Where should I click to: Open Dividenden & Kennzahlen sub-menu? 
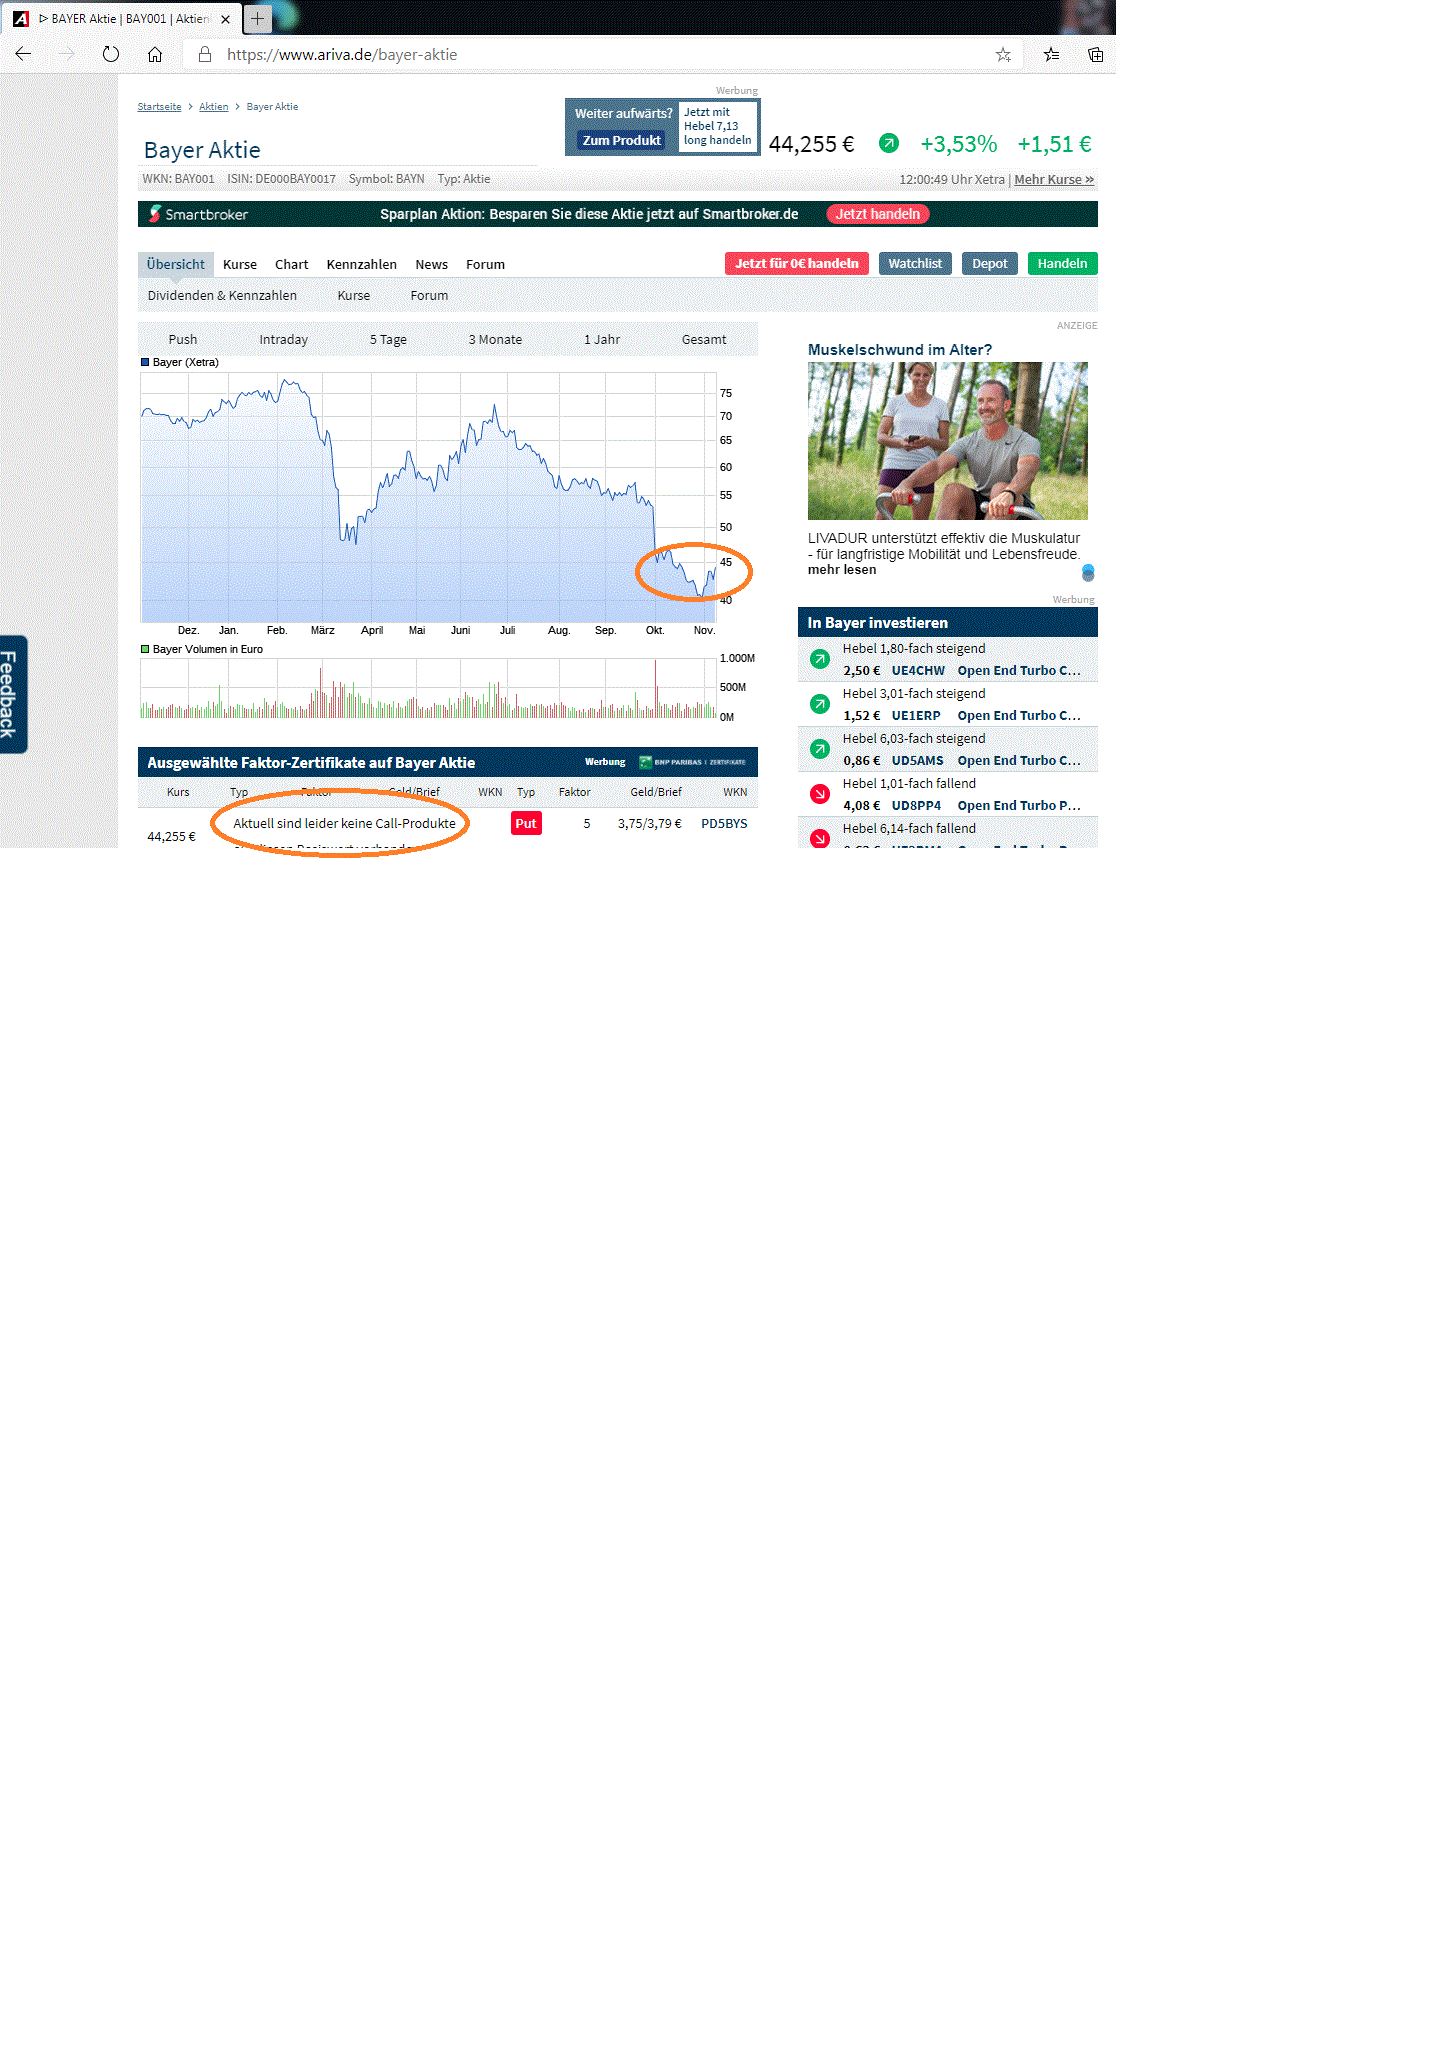(x=222, y=295)
